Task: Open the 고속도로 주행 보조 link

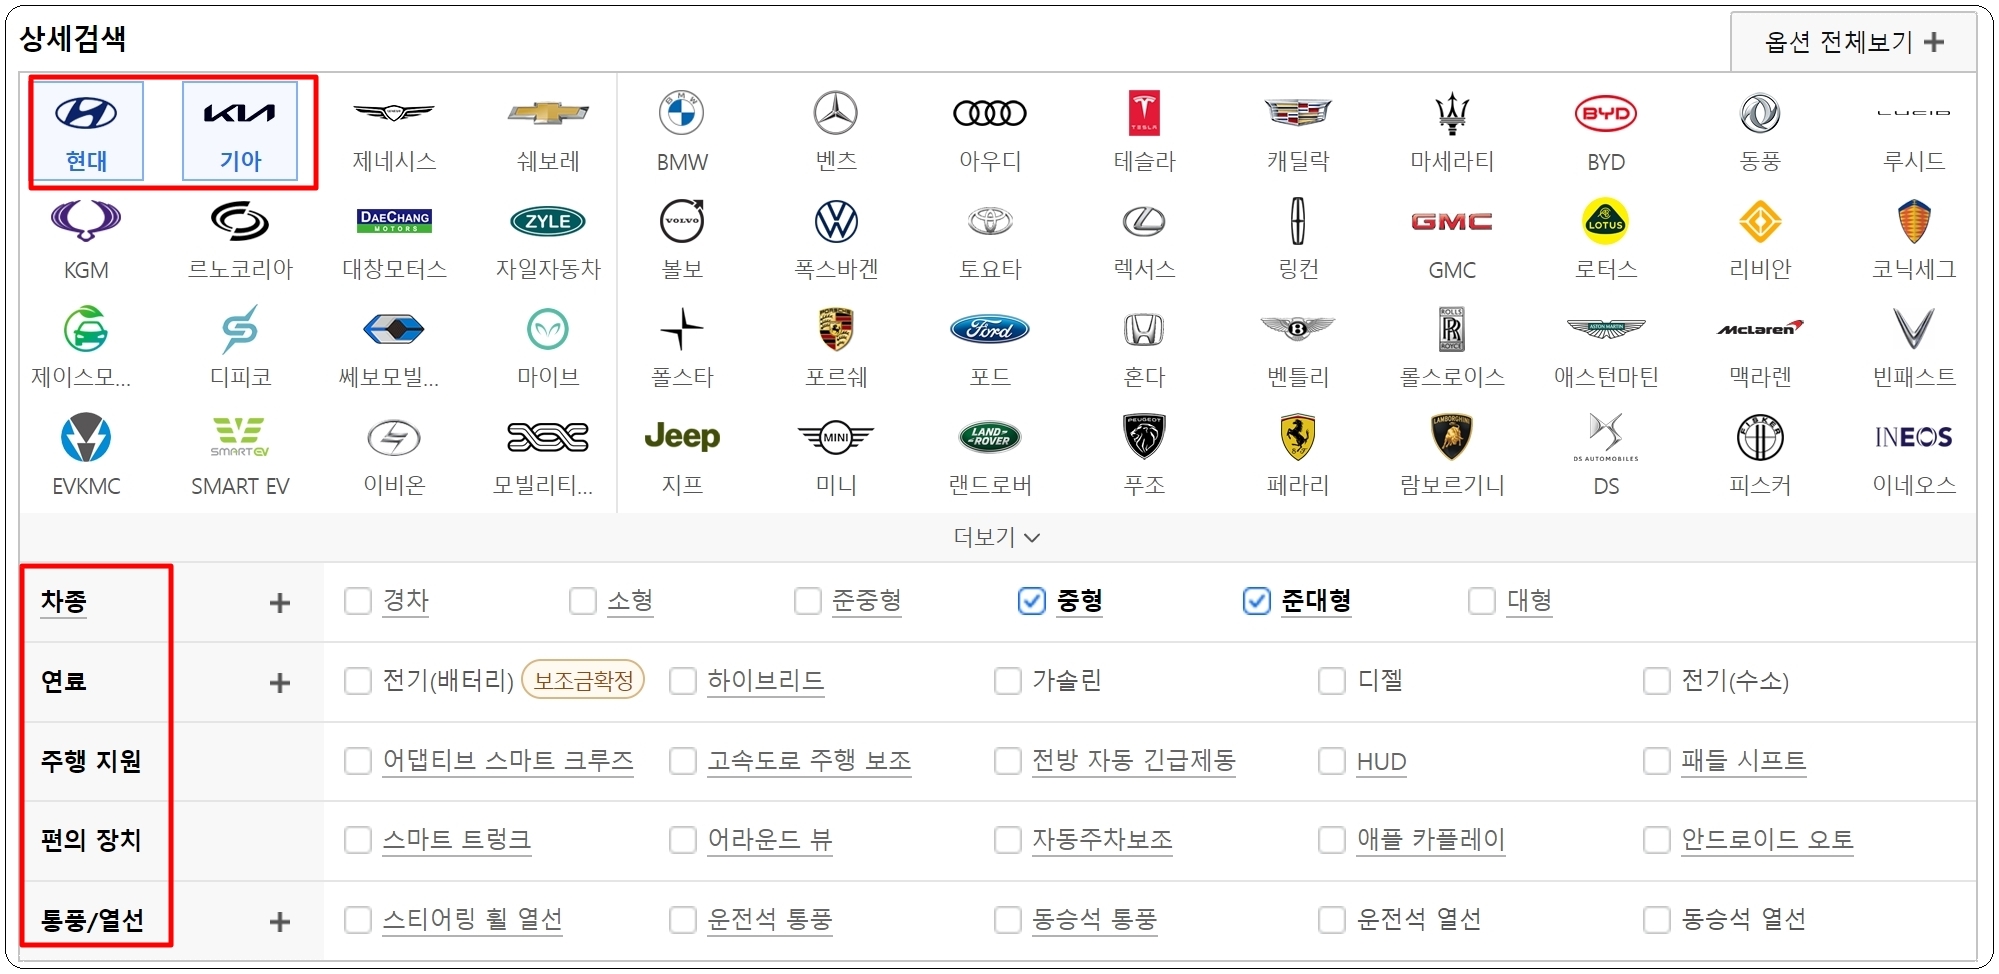Action: click(809, 761)
